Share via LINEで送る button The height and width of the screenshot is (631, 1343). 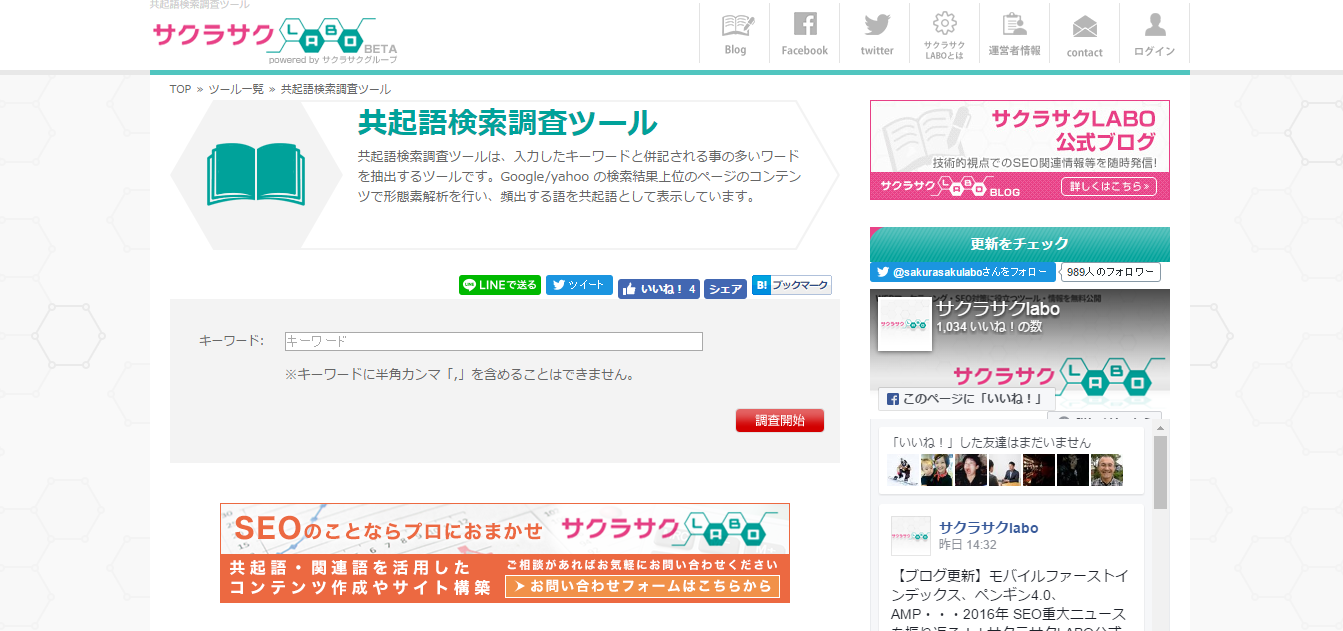(x=500, y=285)
